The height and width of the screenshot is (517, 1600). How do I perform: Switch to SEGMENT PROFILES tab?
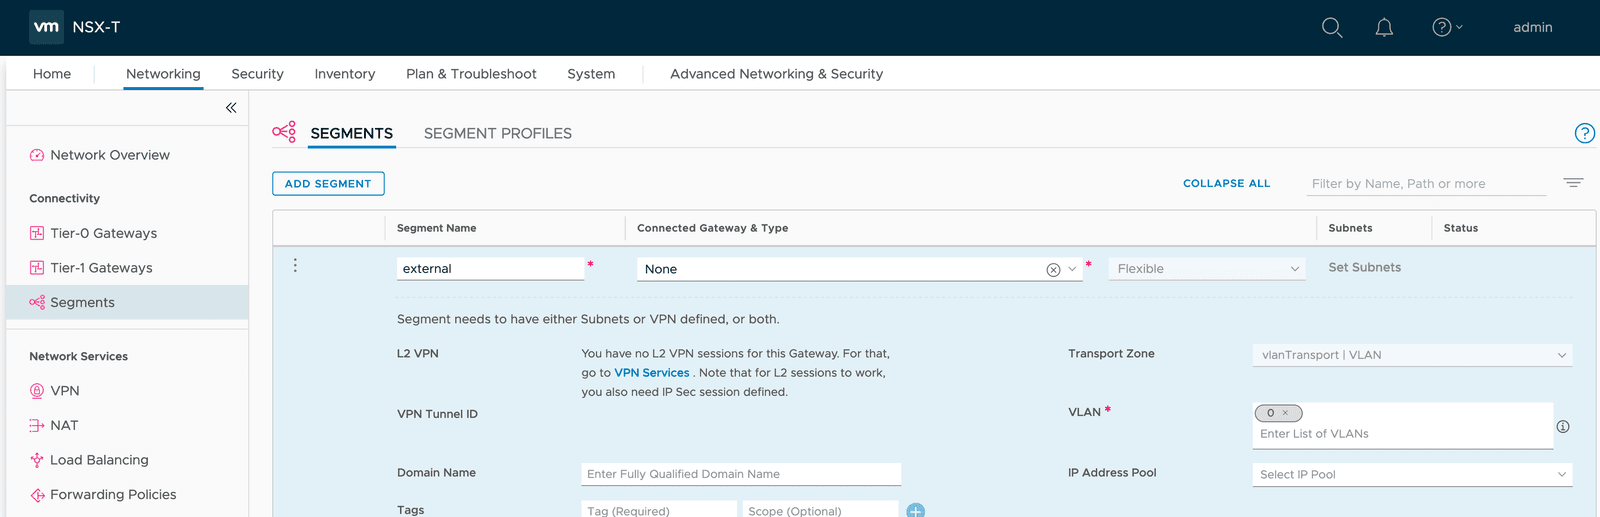point(498,133)
